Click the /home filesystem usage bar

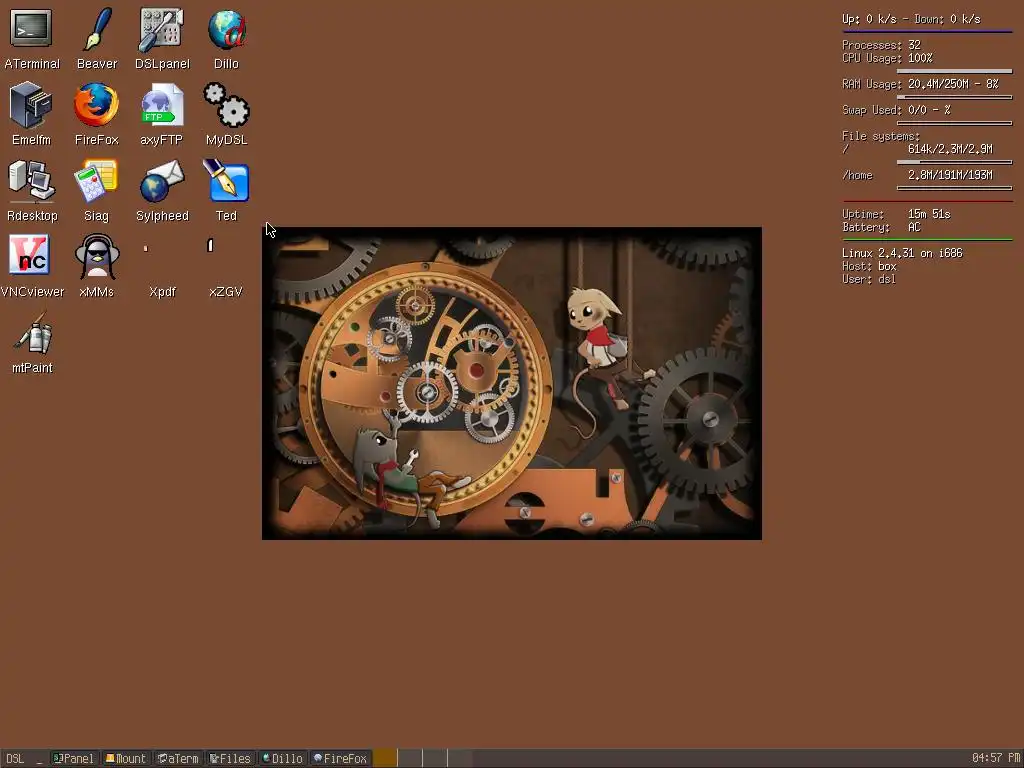tap(954, 188)
